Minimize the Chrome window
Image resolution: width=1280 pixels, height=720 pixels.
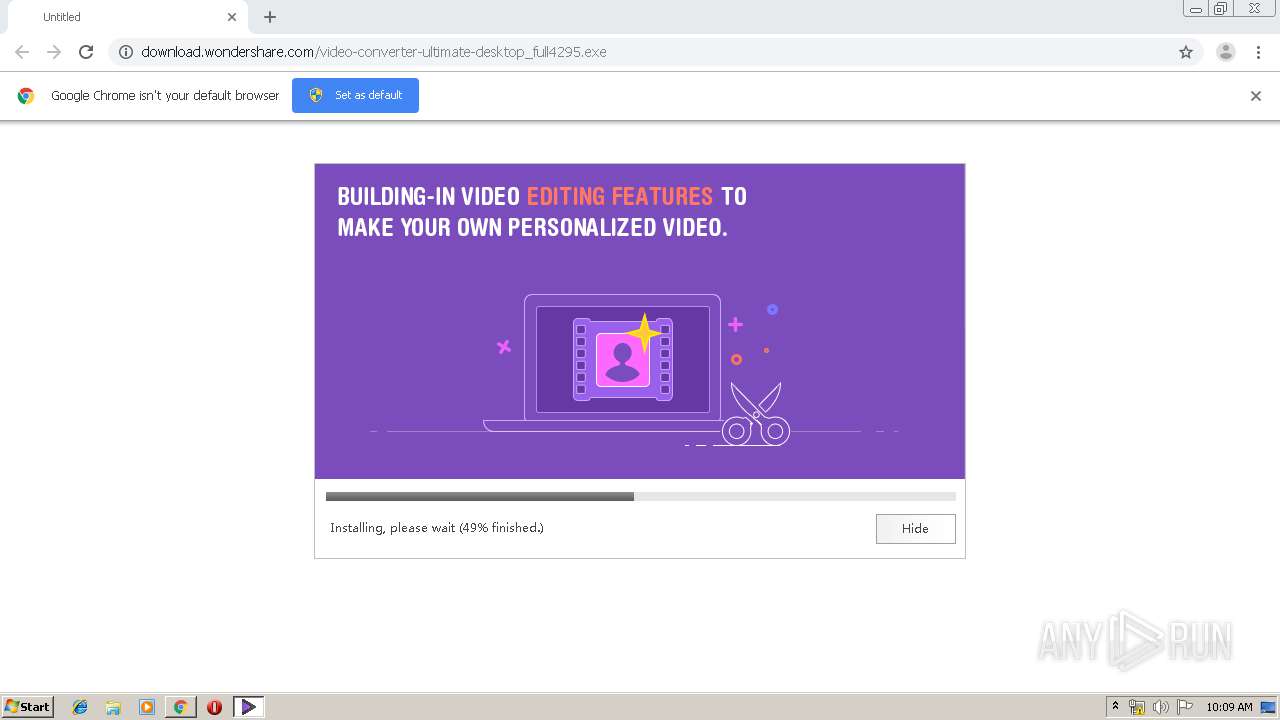coord(1196,9)
